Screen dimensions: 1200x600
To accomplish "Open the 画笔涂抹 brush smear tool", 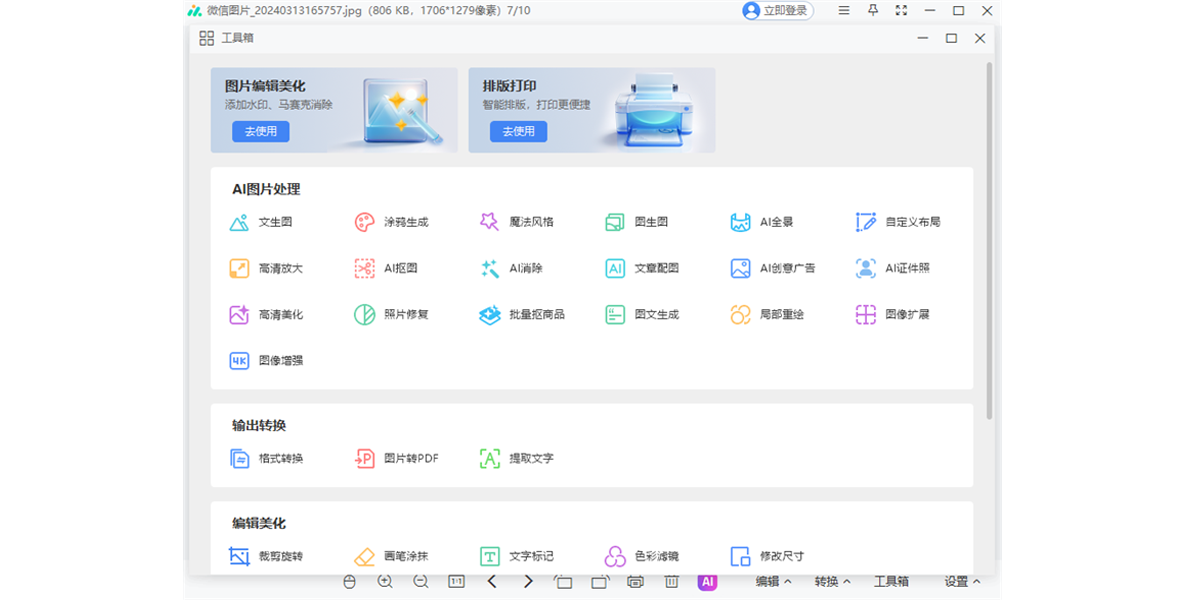I will point(391,556).
